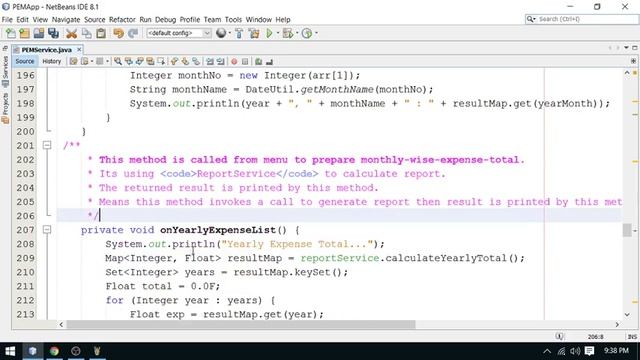Maximize the editor window icon
Viewport: 640px width, 360px height.
tap(635, 48)
